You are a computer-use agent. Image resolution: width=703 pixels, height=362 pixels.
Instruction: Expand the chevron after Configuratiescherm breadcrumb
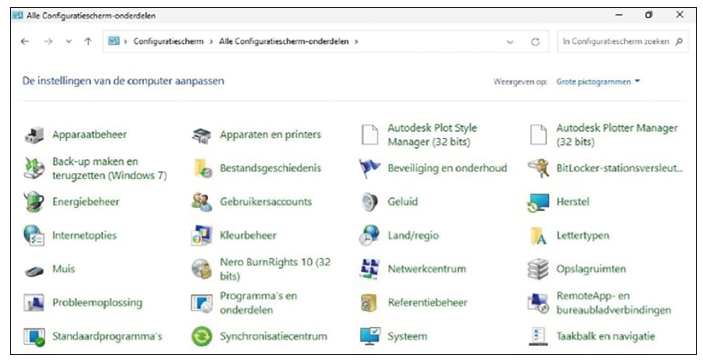(x=211, y=41)
